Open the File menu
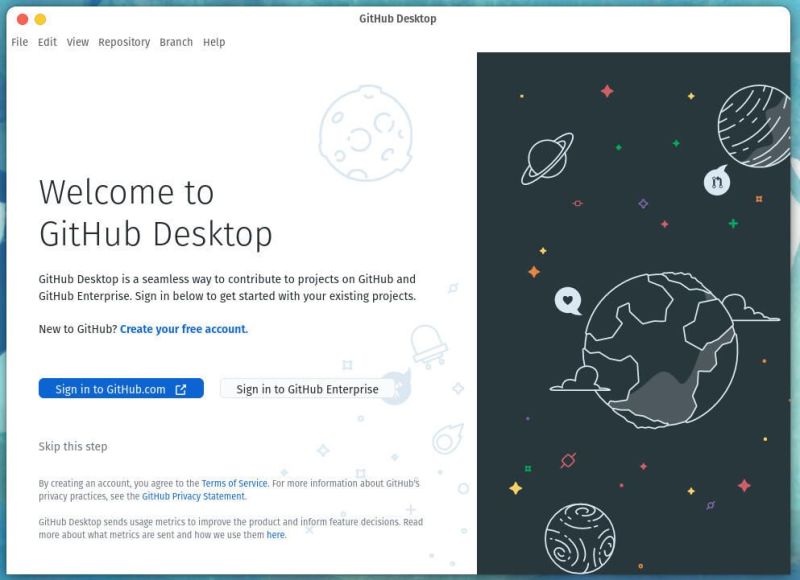Viewport: 800px width, 580px height. [x=18, y=42]
